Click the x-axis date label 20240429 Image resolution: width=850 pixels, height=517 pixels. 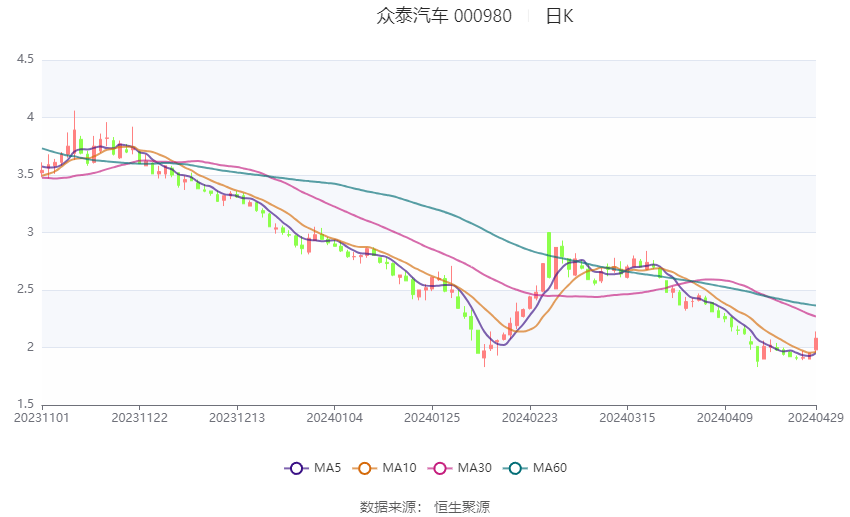click(816, 418)
